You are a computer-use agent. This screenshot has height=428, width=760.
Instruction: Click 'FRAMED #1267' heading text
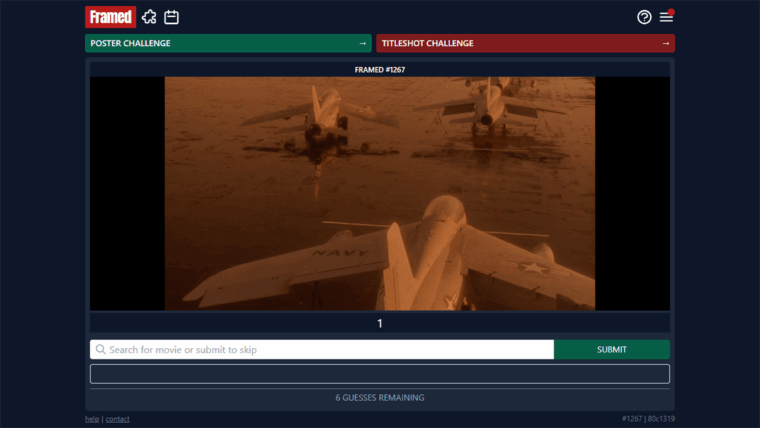tap(380, 70)
